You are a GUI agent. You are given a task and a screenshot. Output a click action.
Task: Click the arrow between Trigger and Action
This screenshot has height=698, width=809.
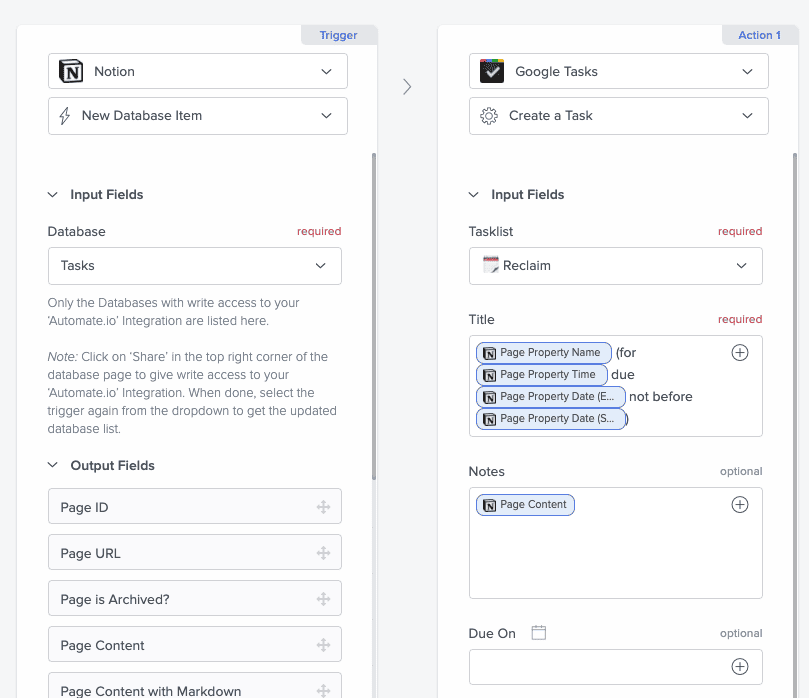pos(407,87)
